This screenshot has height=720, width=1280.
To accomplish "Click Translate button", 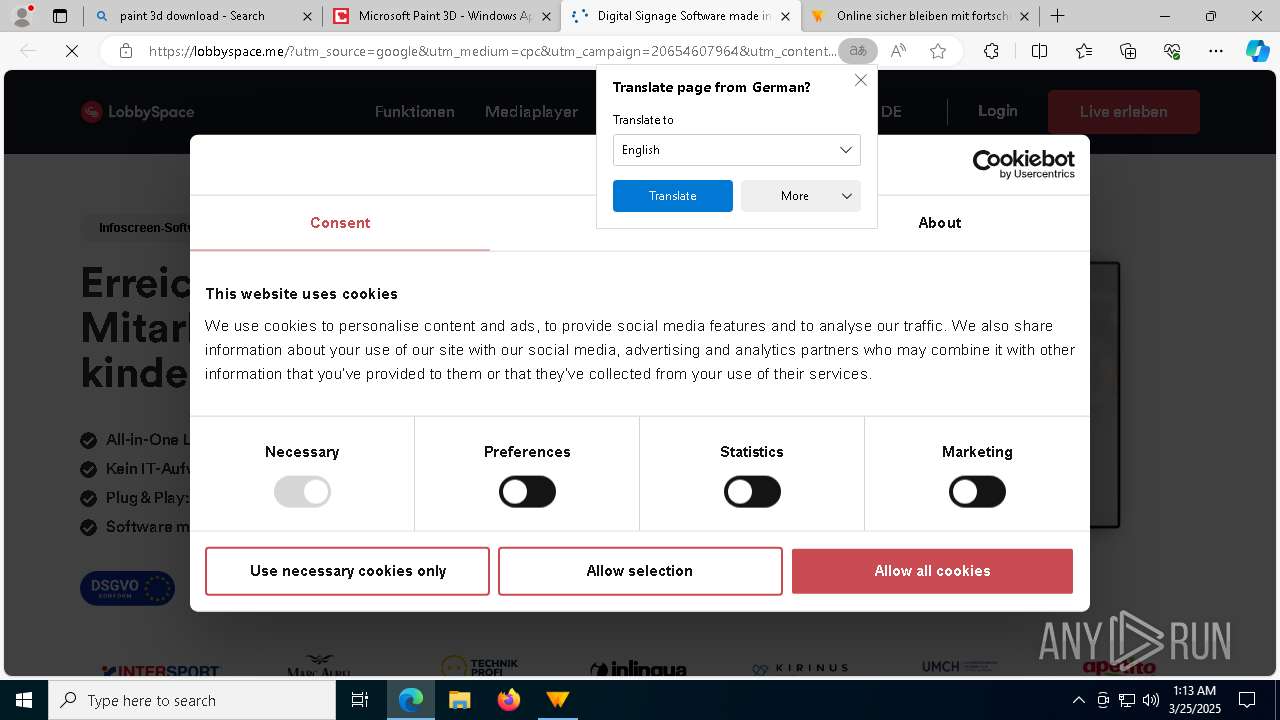I will (x=673, y=196).
